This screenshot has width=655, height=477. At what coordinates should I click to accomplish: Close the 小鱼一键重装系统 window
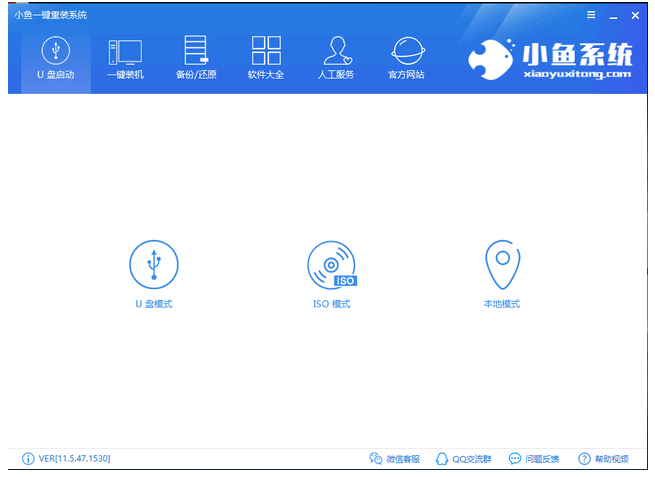coord(634,15)
